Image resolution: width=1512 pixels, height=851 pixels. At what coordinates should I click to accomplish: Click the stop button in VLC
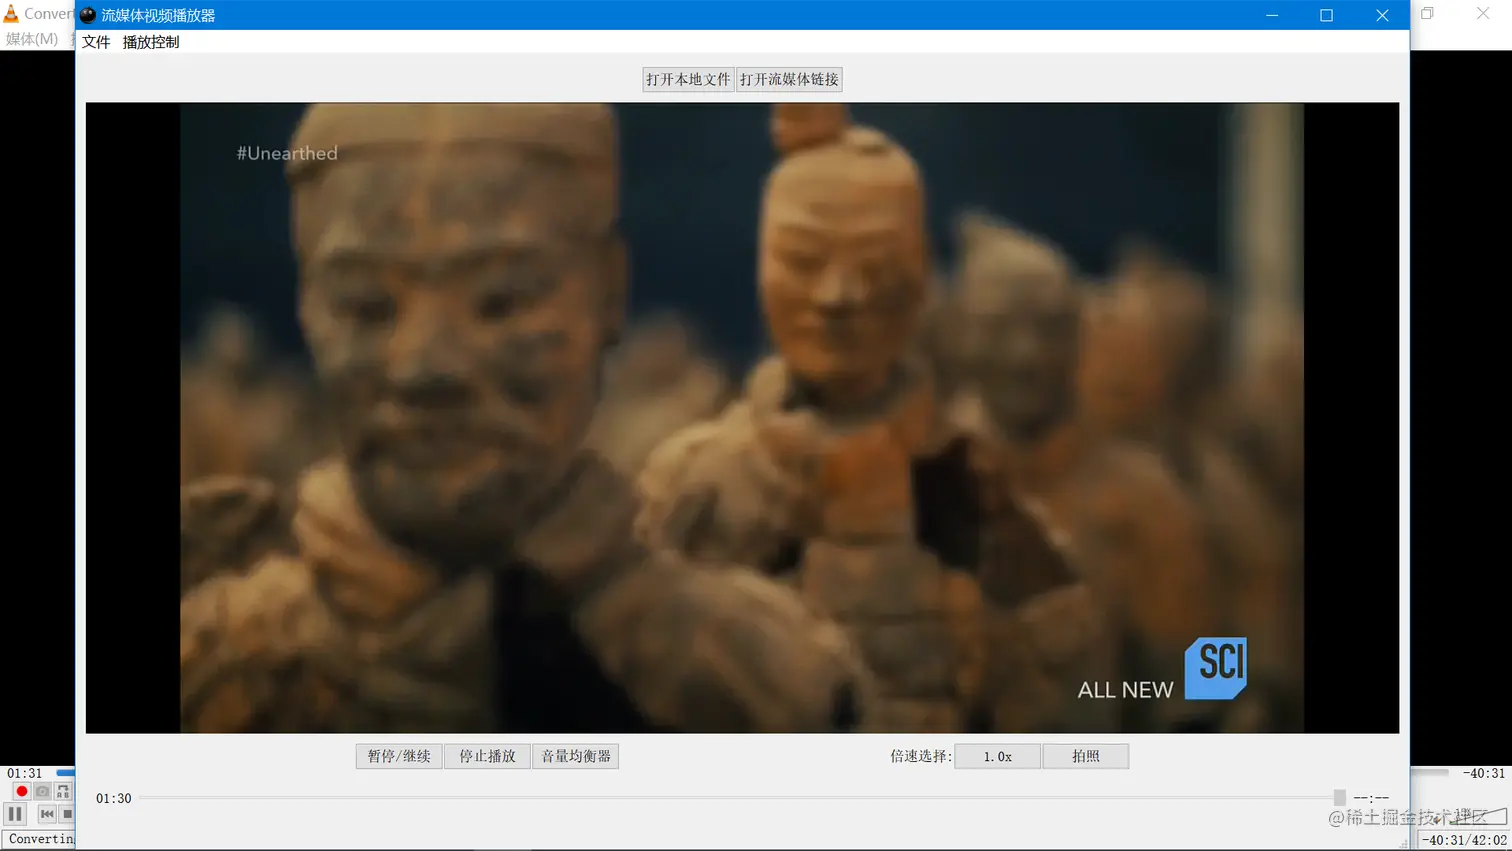(x=67, y=814)
